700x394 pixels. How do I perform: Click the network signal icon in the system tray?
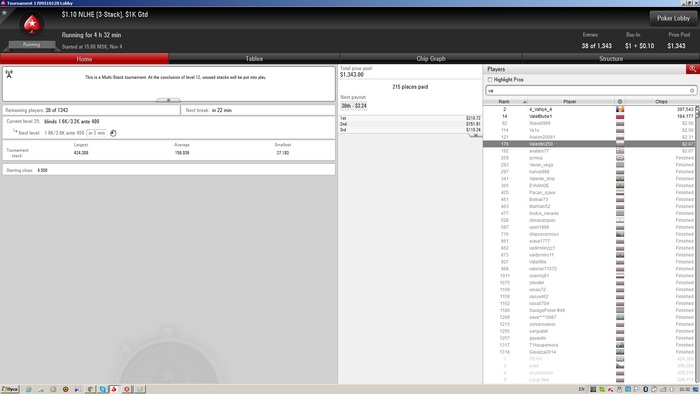[x=662, y=390]
